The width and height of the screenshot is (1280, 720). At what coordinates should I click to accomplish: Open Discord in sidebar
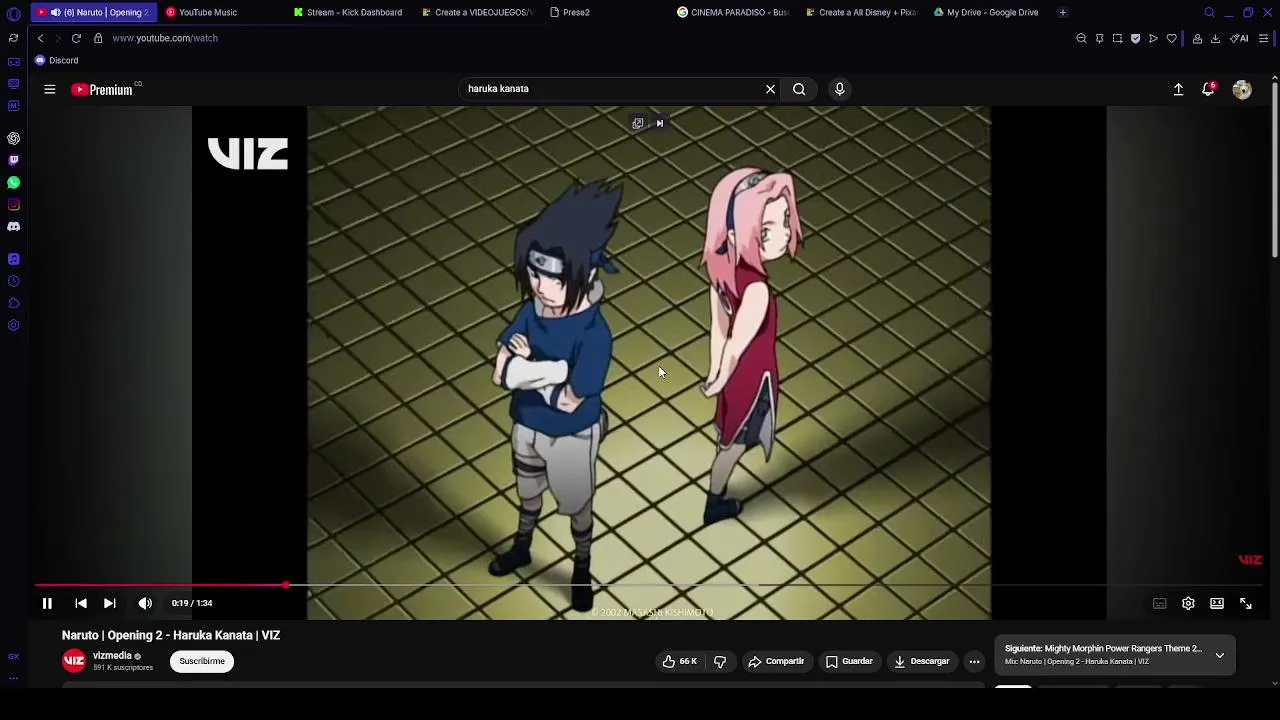pos(13,227)
